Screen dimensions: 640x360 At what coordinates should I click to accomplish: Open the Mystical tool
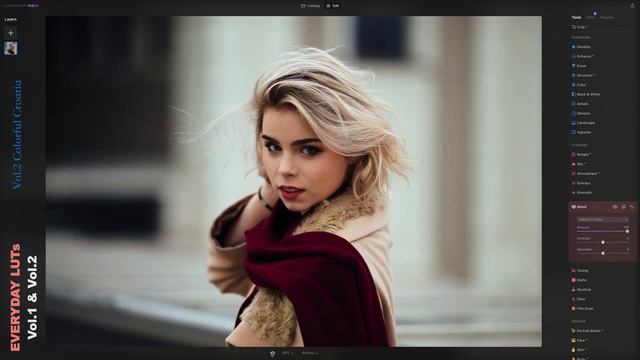[x=581, y=289]
